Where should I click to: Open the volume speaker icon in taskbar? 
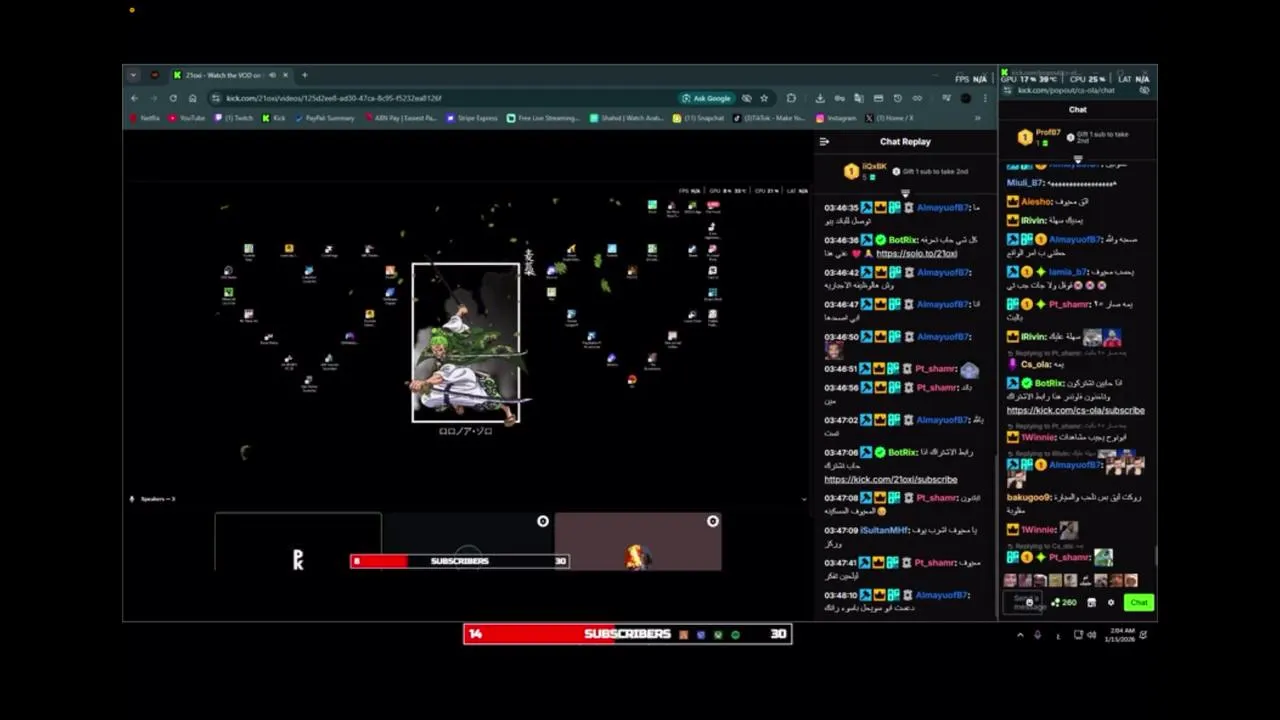1091,635
